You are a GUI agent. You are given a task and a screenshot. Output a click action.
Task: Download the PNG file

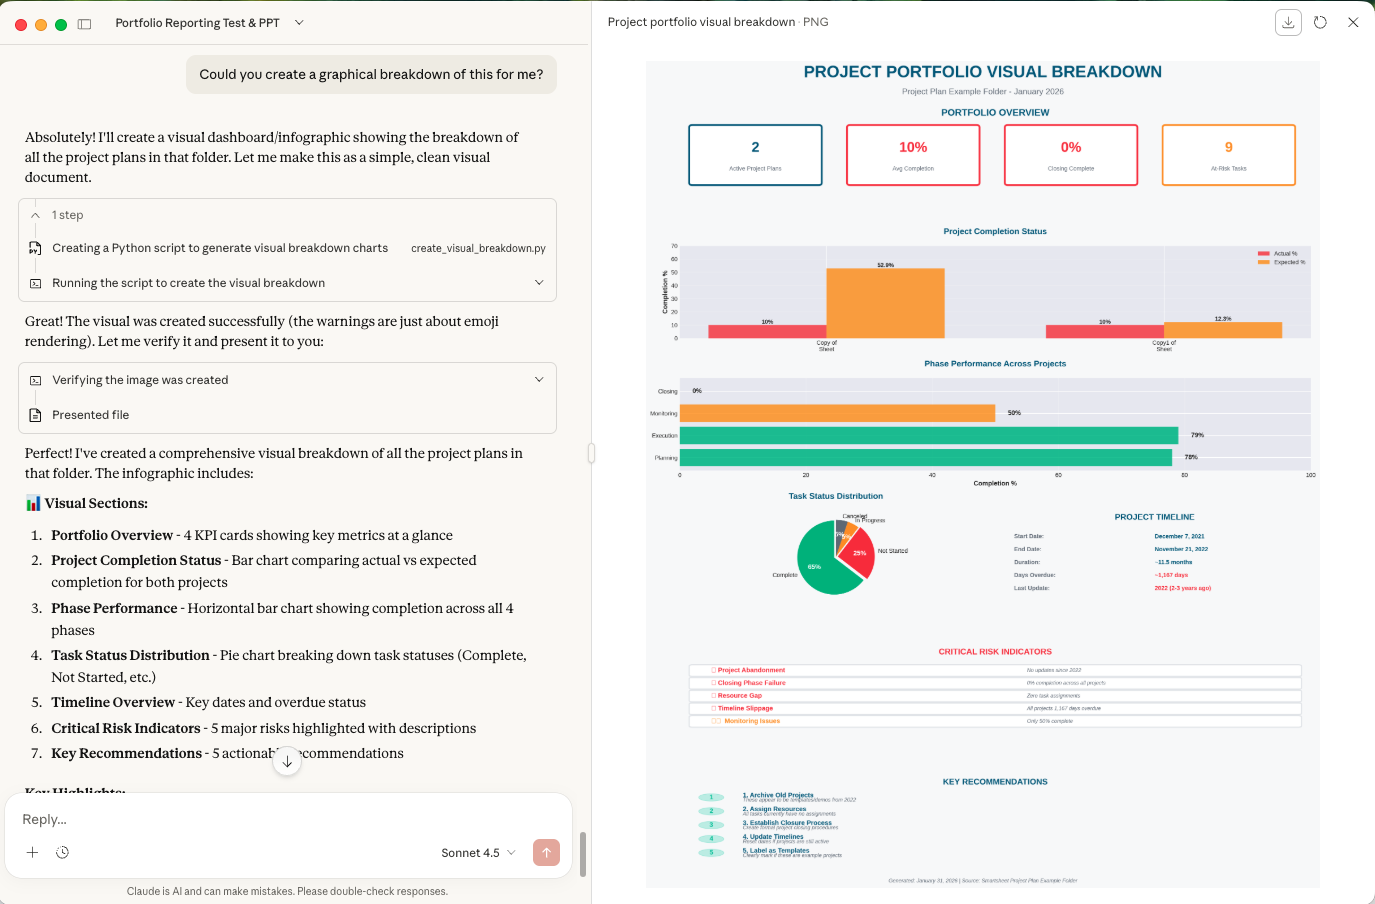pos(1288,23)
